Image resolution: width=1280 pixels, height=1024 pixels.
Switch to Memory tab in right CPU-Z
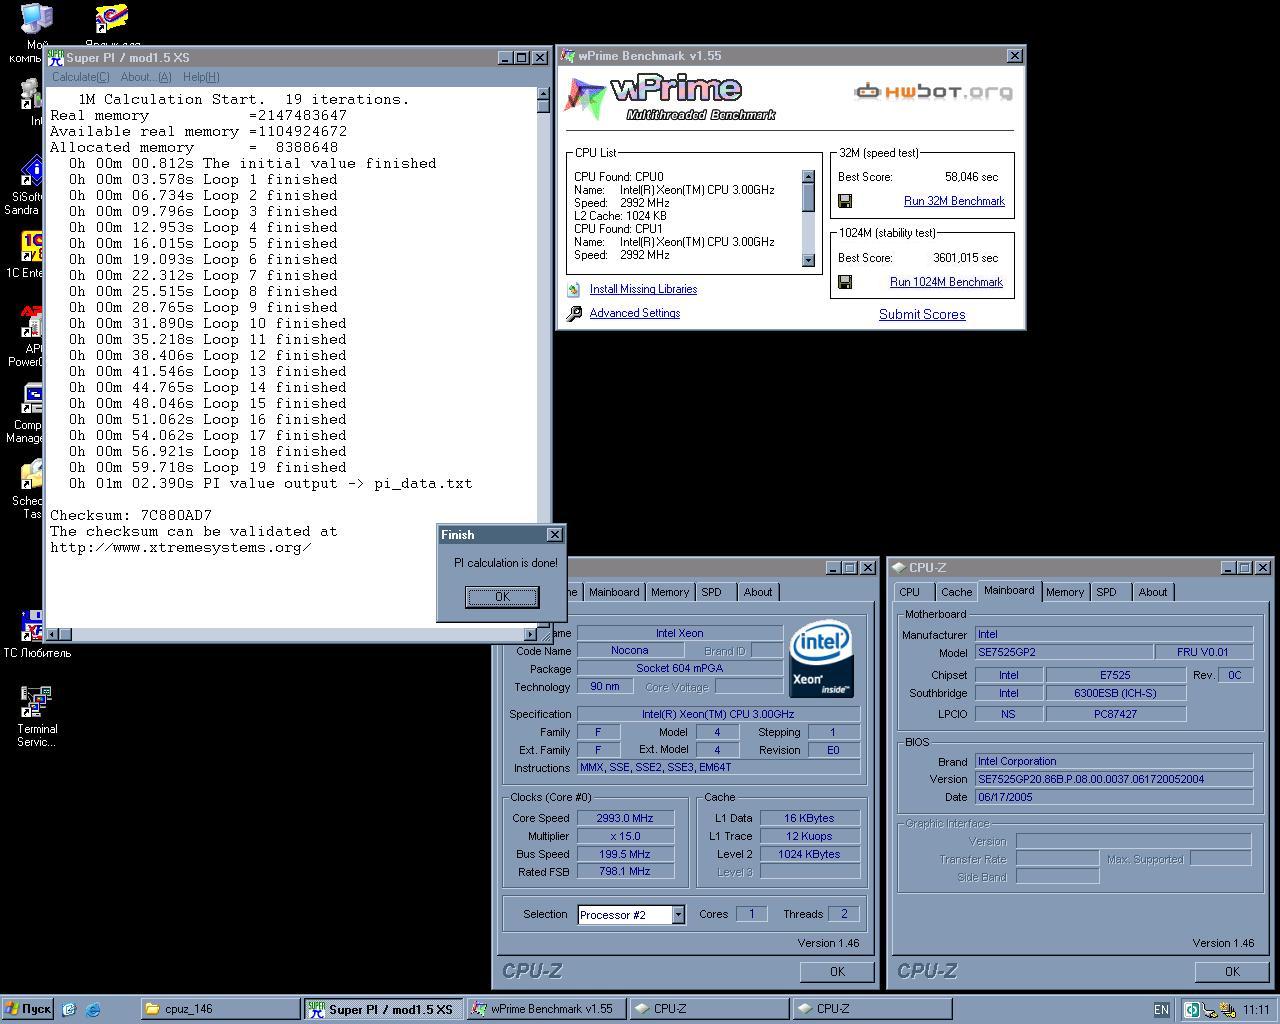(1065, 592)
